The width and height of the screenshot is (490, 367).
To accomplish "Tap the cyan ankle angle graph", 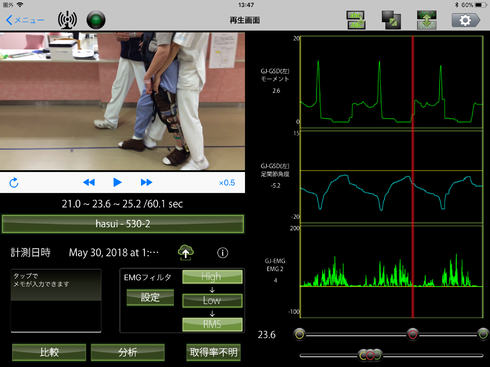I will point(391,177).
